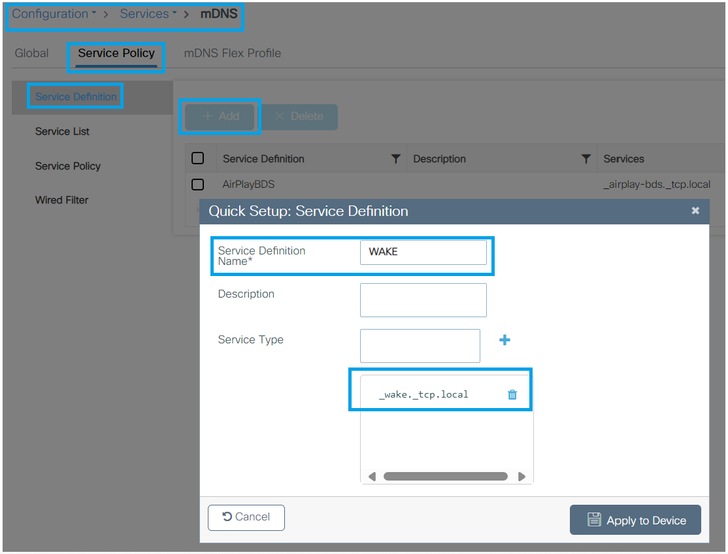This screenshot has width=728, height=554.
Task: Close the Quick Setup dialog
Action: tap(695, 211)
